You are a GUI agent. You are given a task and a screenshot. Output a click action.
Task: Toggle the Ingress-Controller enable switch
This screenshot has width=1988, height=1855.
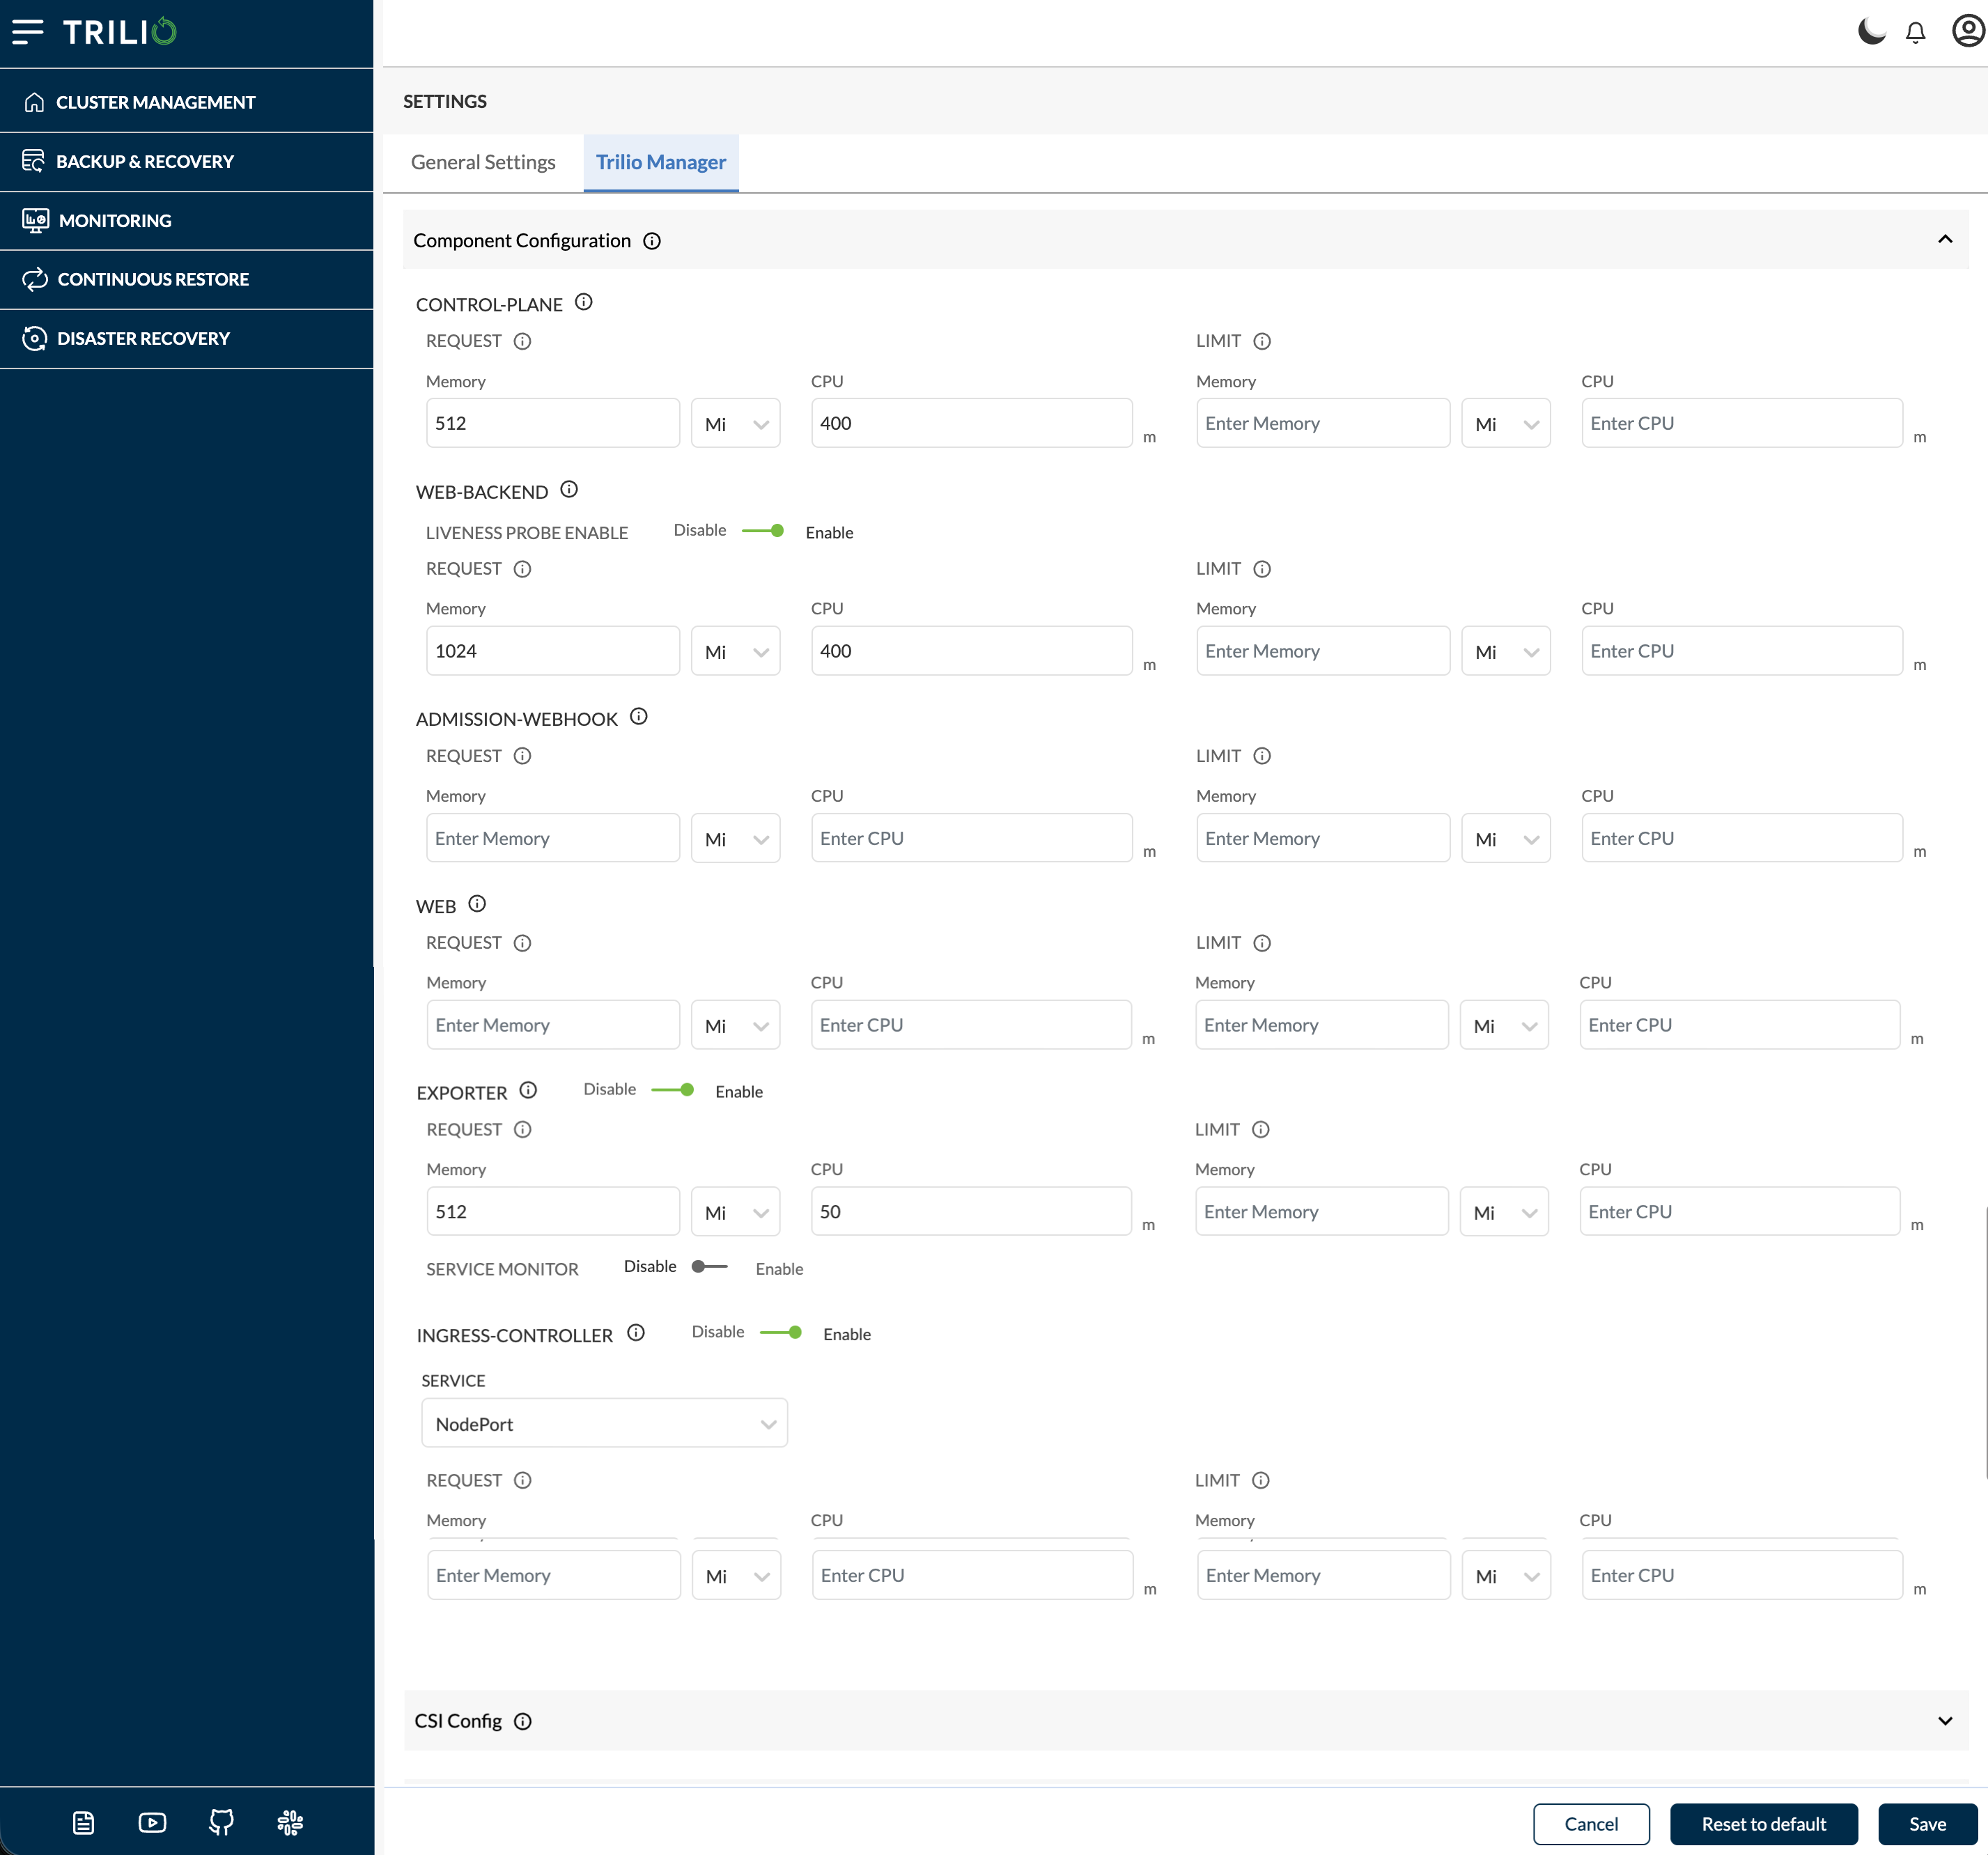782,1333
